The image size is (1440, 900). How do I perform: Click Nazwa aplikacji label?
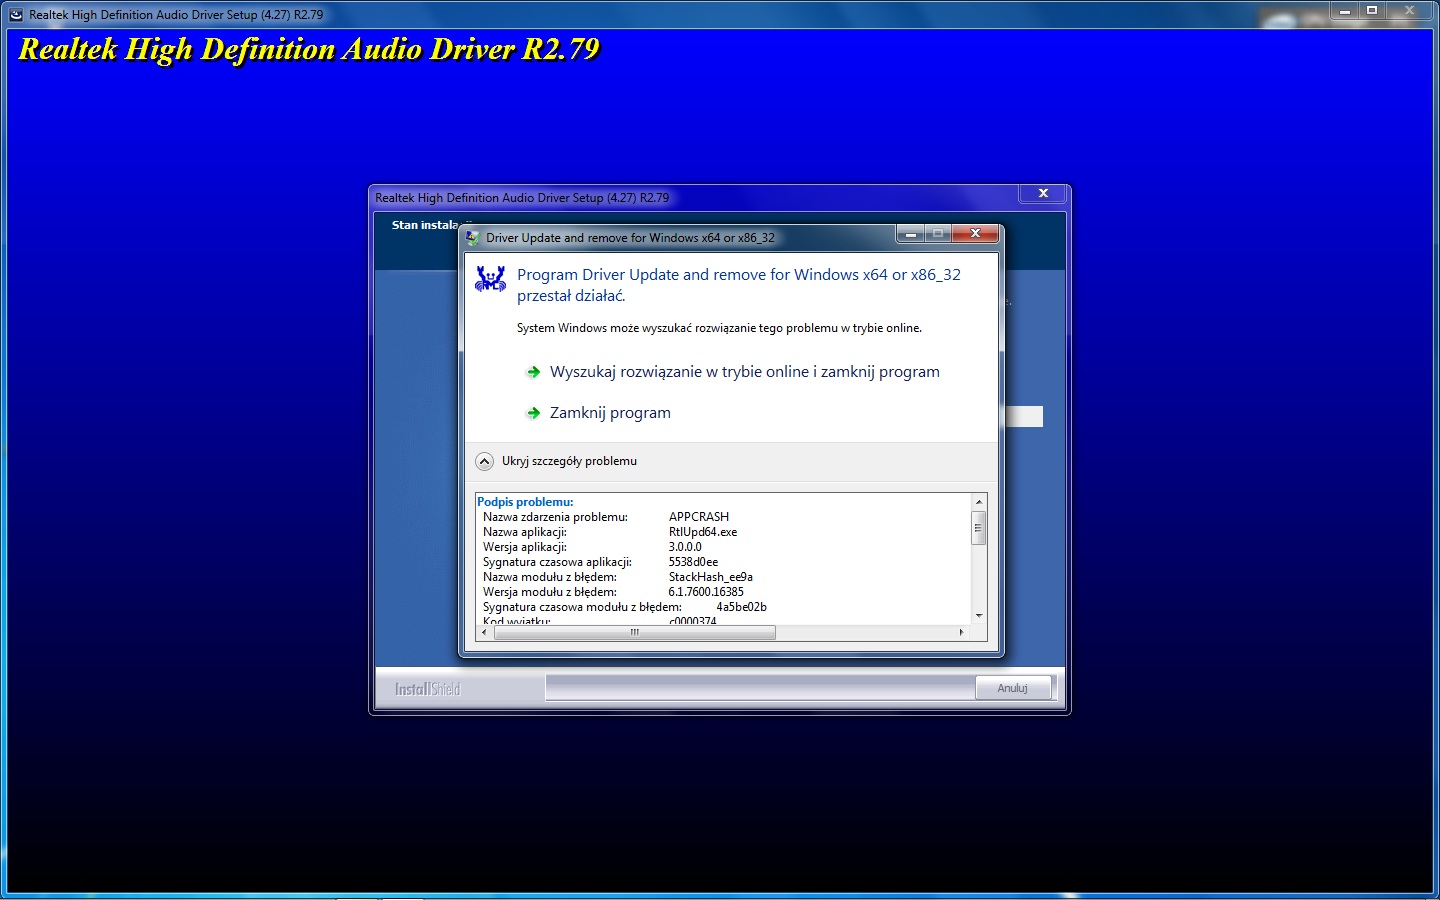click(x=525, y=532)
